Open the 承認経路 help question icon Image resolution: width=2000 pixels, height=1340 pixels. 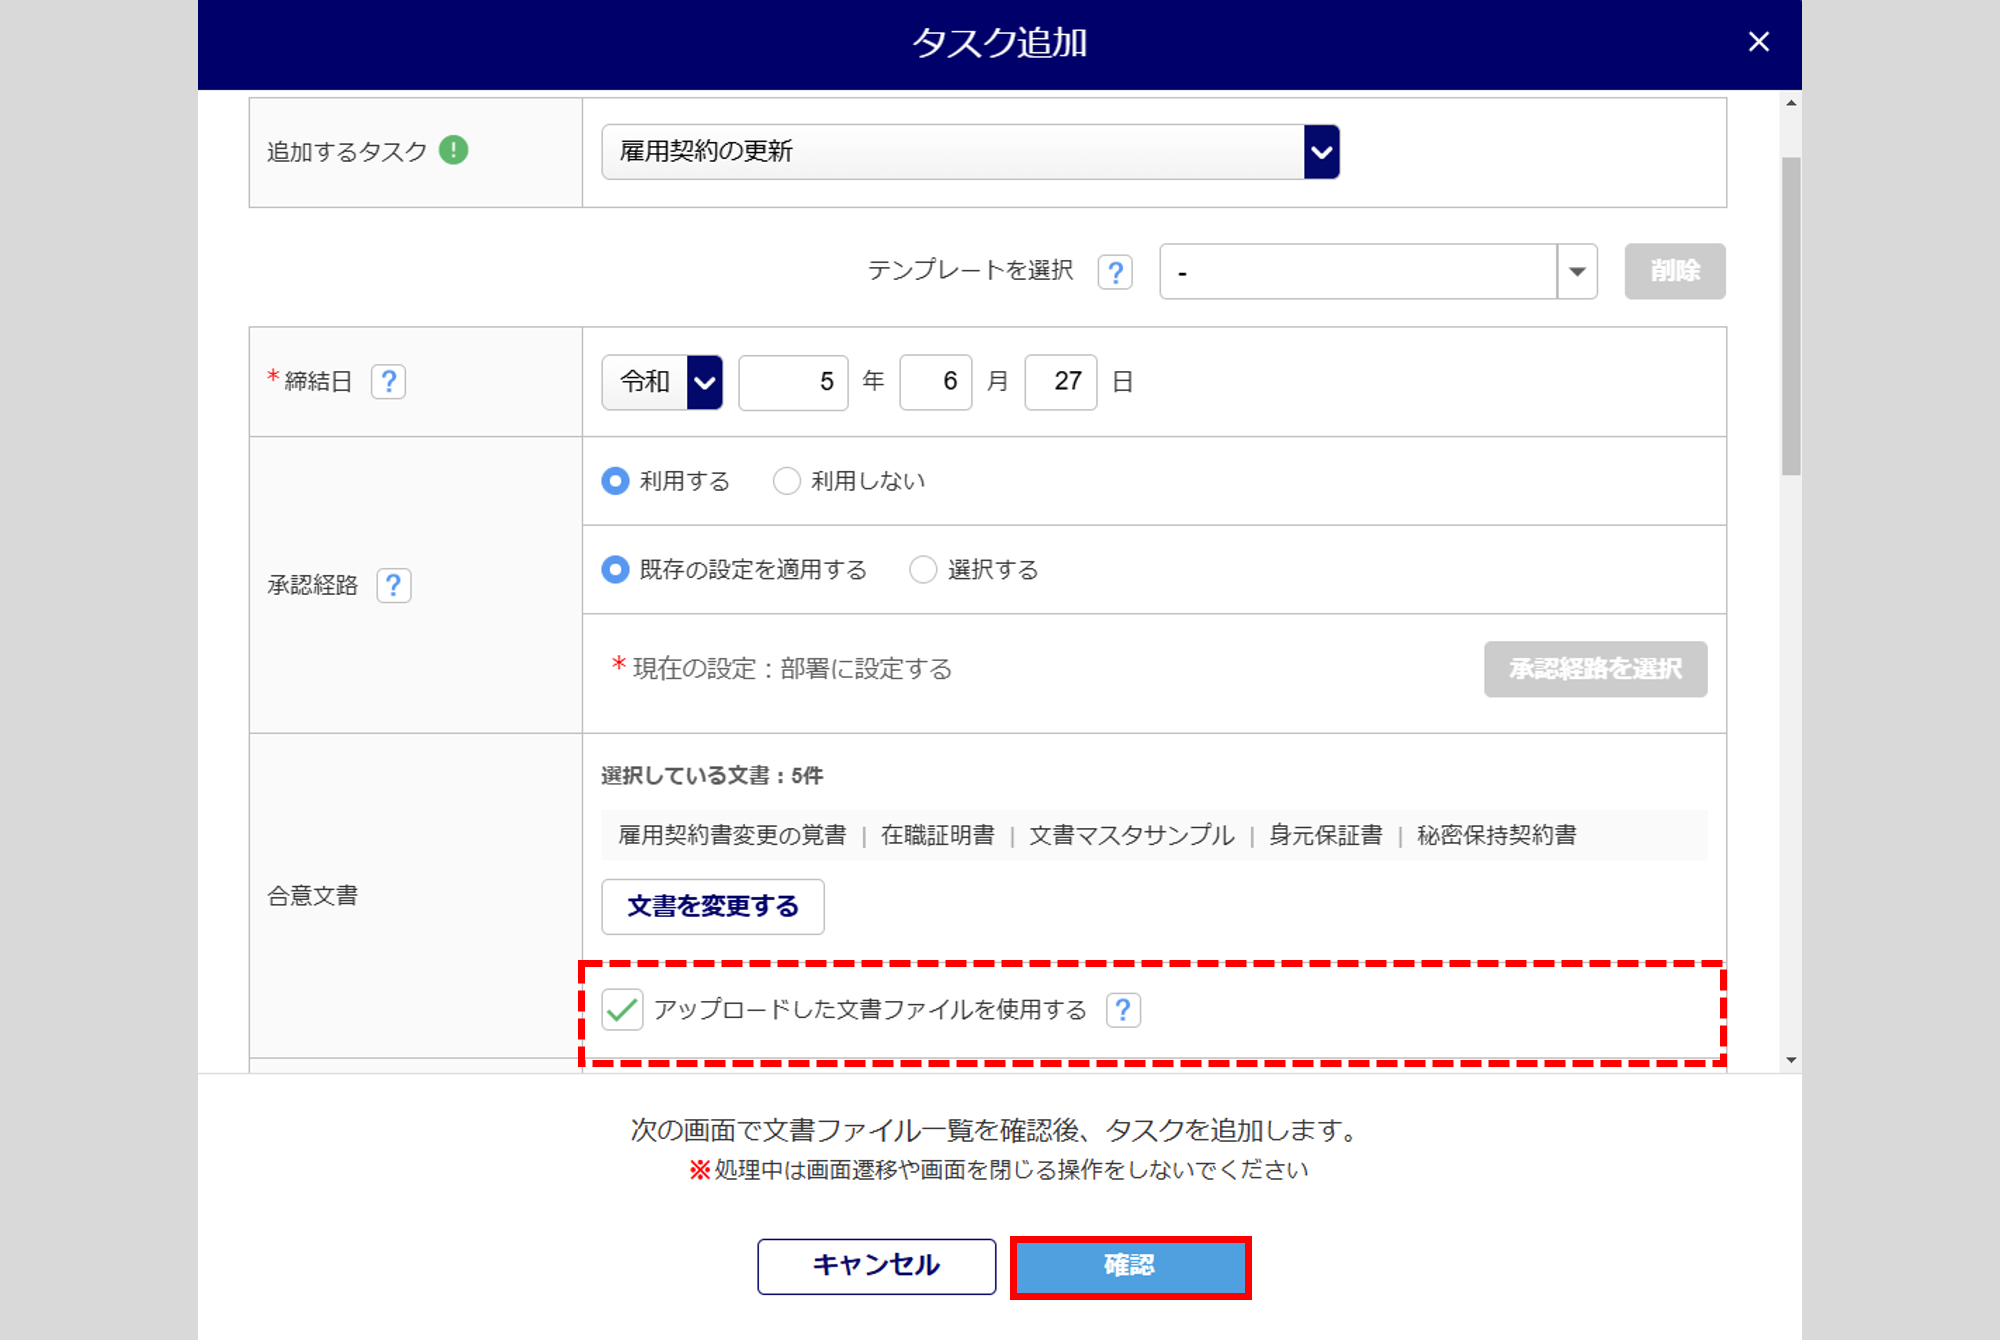393,585
